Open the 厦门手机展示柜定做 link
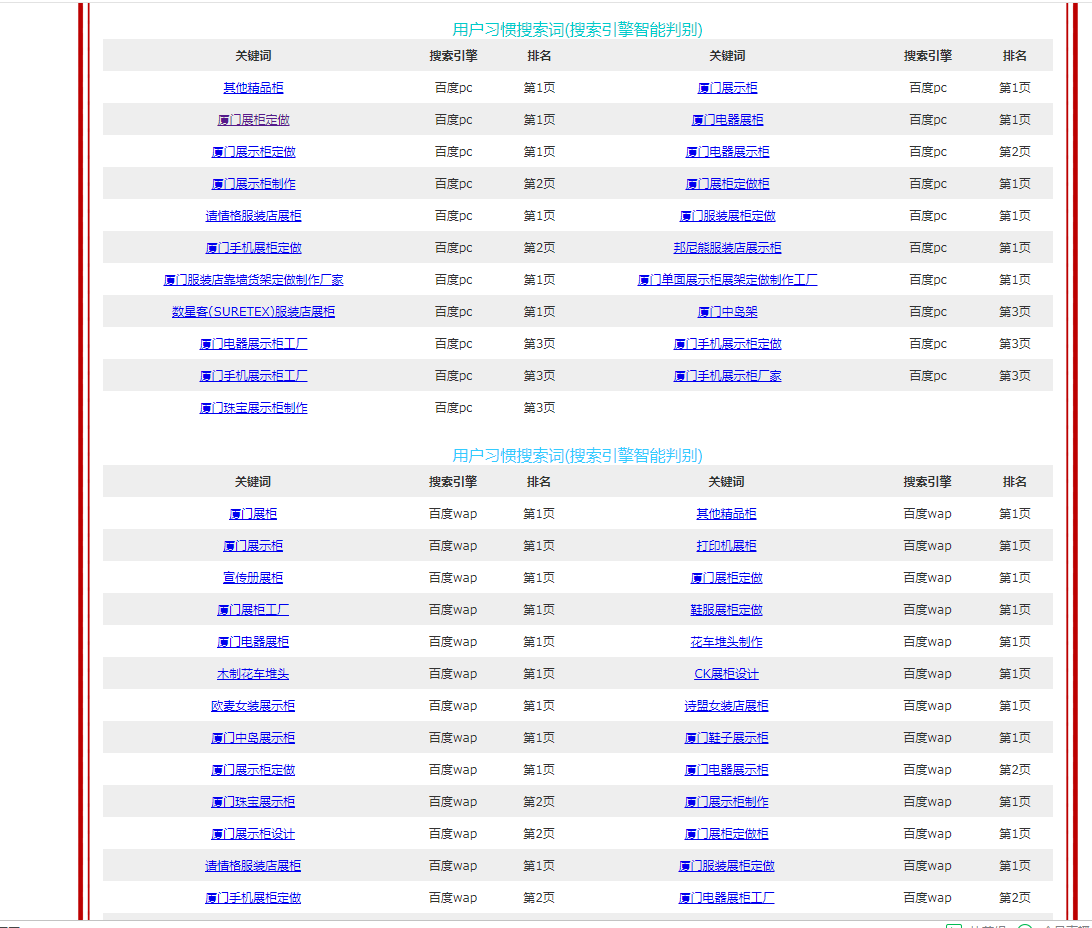The height and width of the screenshot is (928, 1092). tap(727, 344)
